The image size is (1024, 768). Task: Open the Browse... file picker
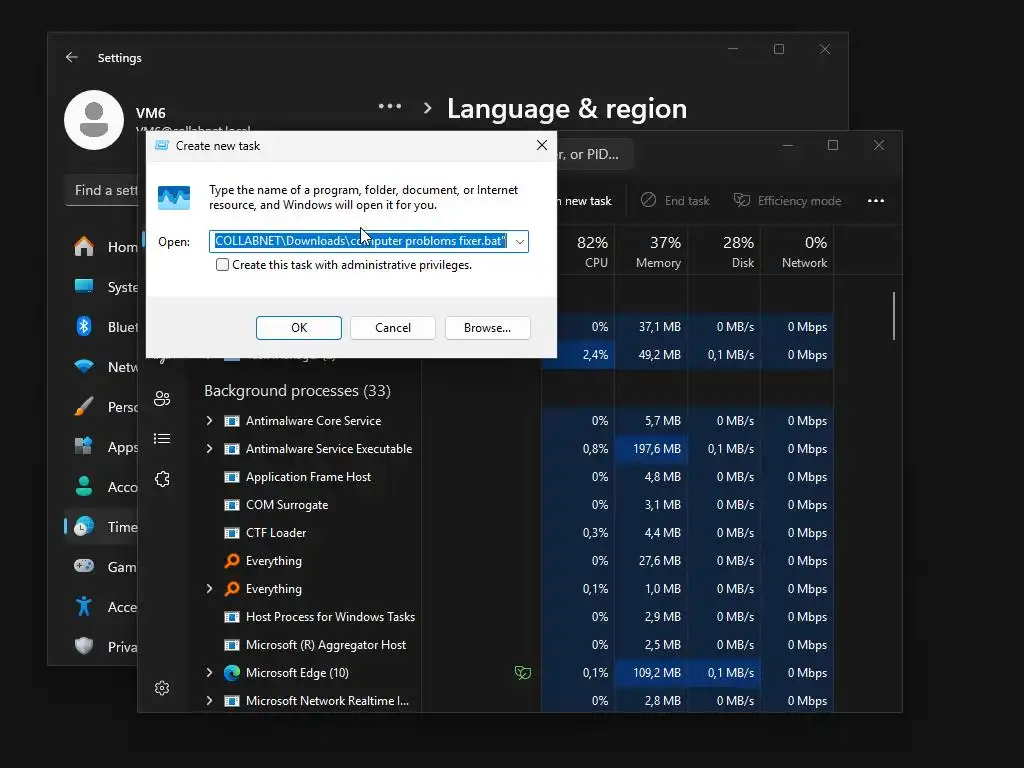point(487,328)
